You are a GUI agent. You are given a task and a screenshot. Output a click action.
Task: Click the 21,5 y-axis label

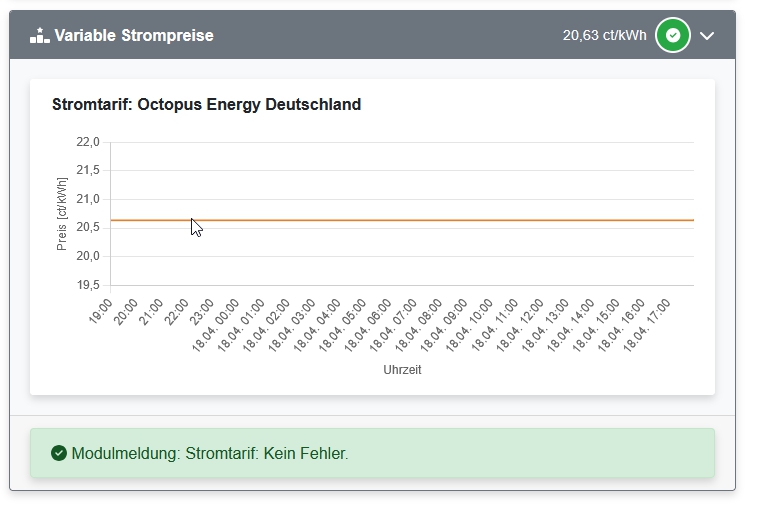[88, 171]
